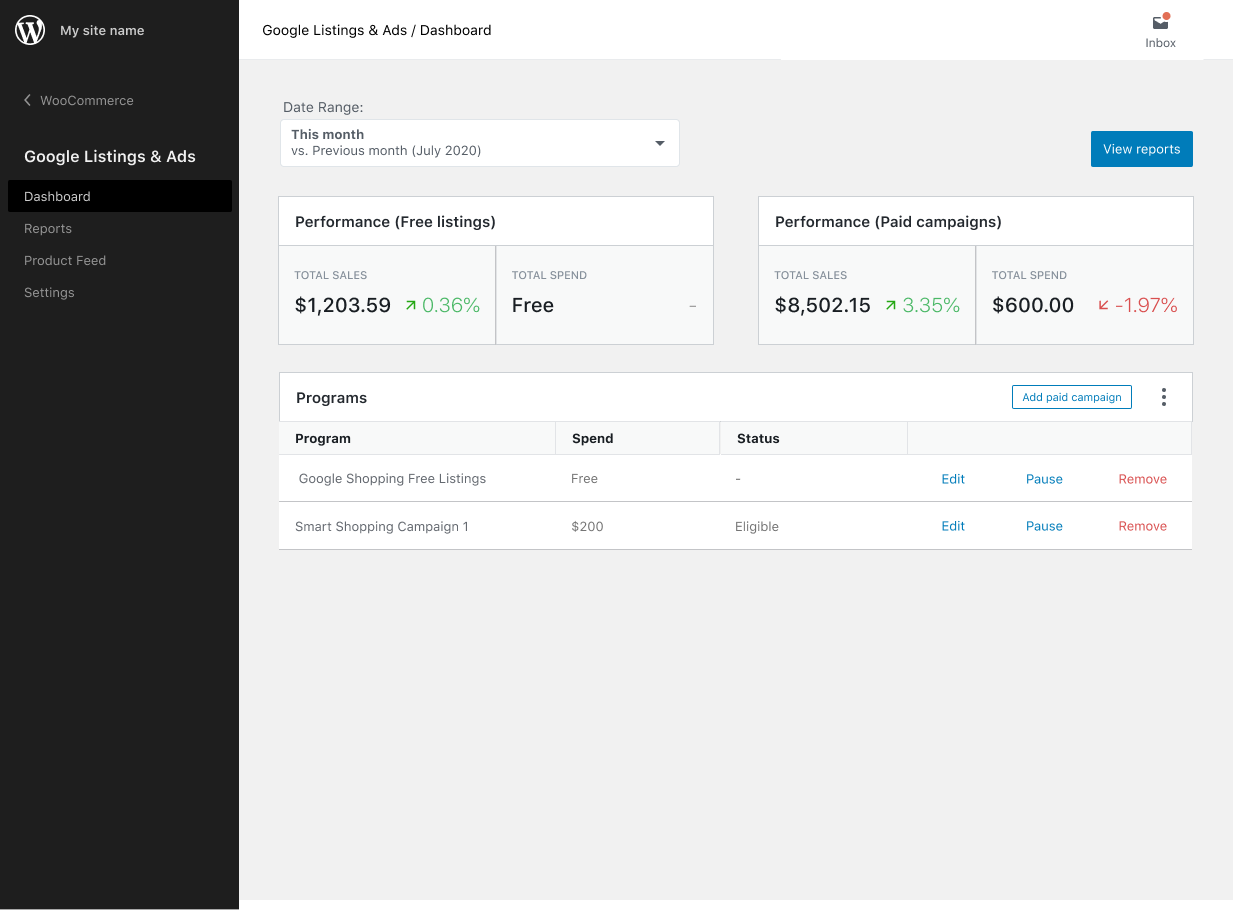This screenshot has height=910, width=1233.
Task: Pause Smart Shopping Campaign 1
Action: coord(1043,525)
